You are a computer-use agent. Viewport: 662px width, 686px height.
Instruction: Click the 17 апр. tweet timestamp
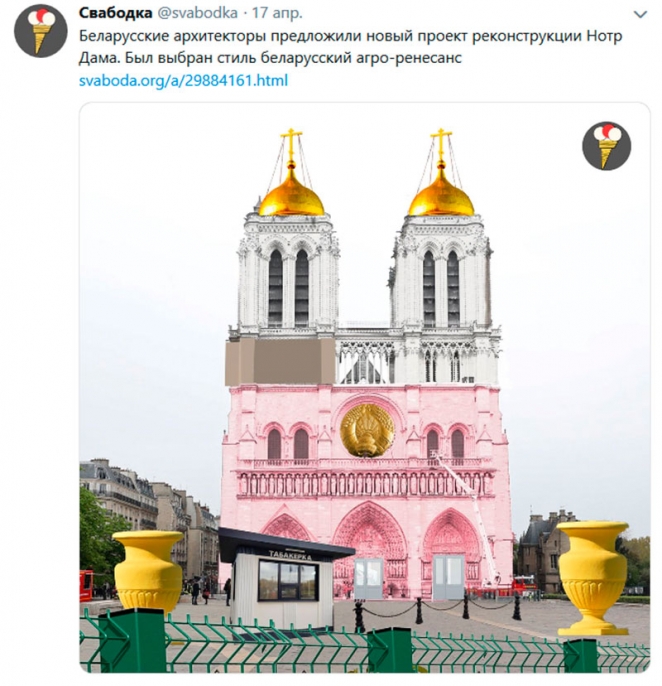tap(277, 13)
